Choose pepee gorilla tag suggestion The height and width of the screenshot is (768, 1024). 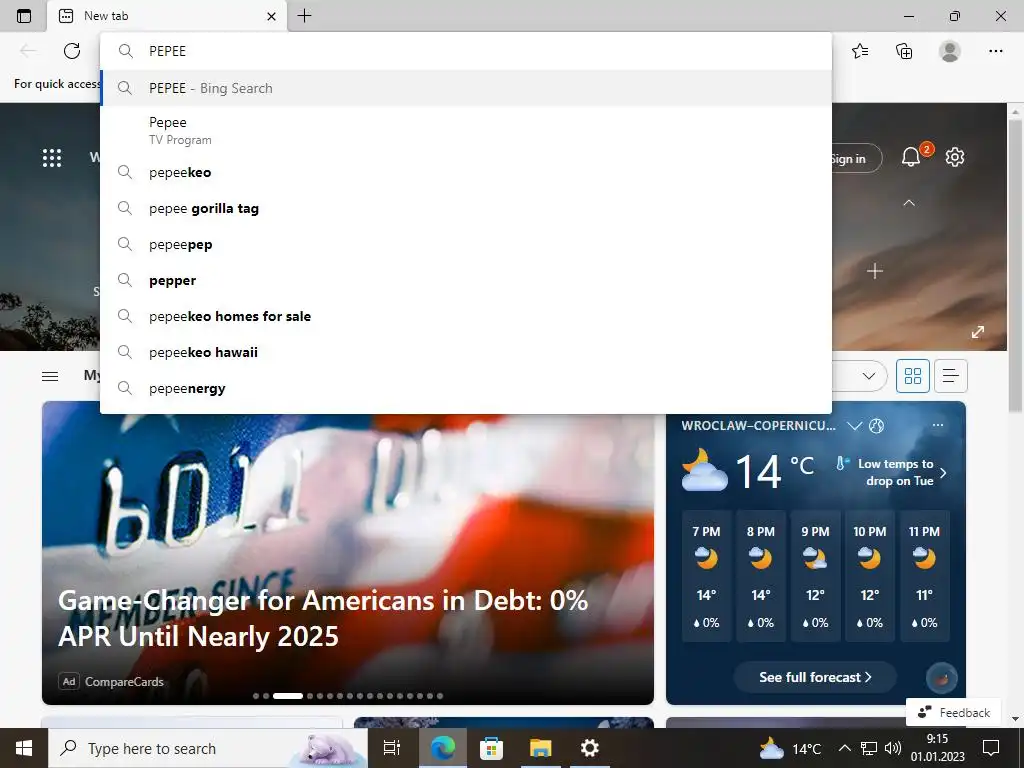tap(466, 208)
